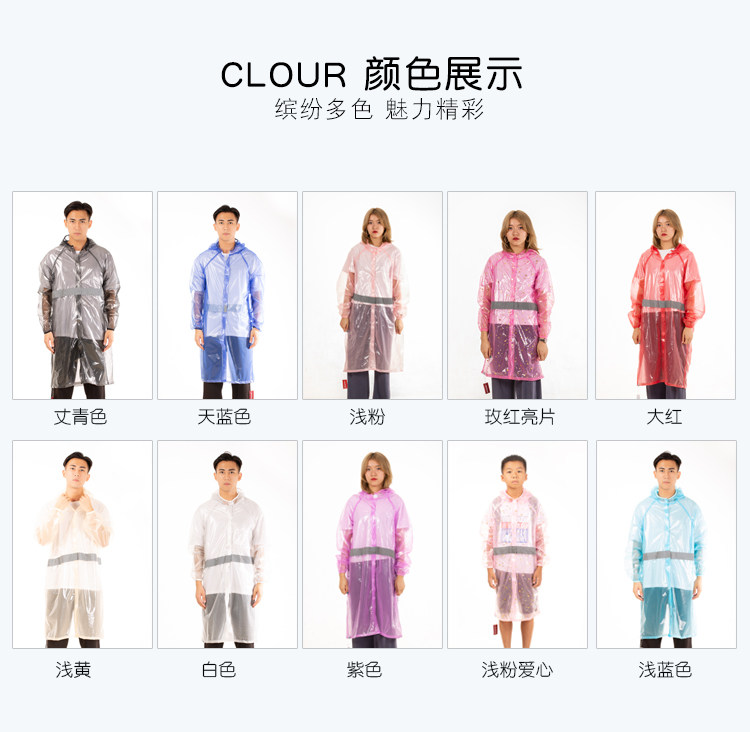Image resolution: width=750 pixels, height=732 pixels.
Task: Select the 丈青色 gray raincoat thumbnail
Action: 82,295
